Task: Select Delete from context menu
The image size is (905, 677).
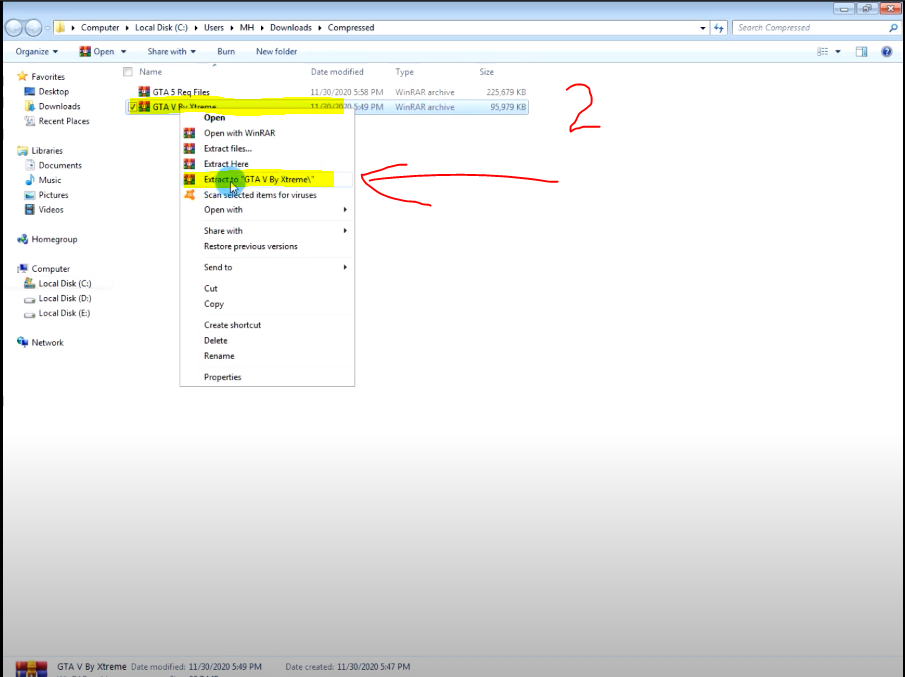Action: pyautogui.click(x=215, y=341)
